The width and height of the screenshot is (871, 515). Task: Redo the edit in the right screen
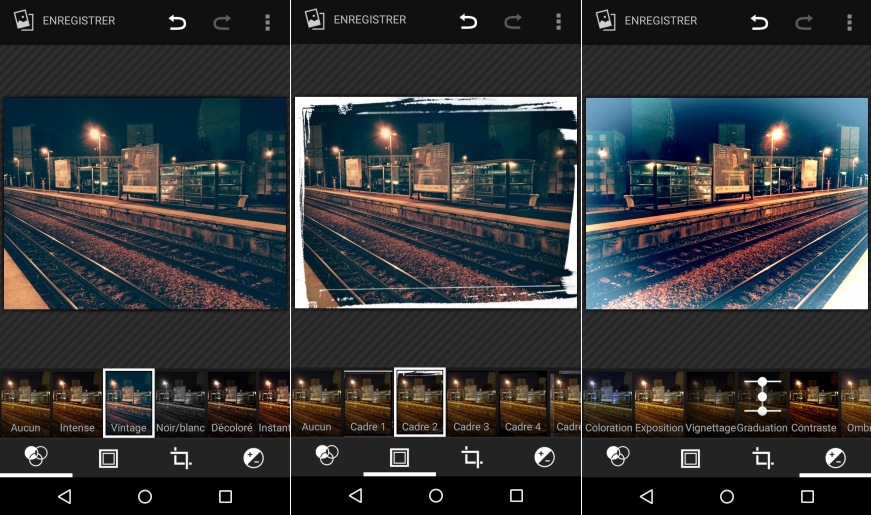[804, 22]
